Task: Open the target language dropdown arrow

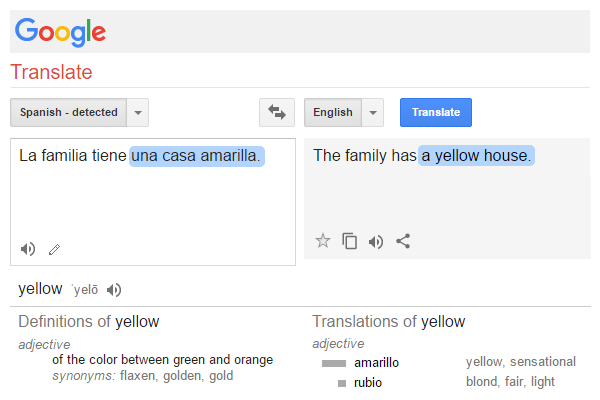Action: click(373, 112)
